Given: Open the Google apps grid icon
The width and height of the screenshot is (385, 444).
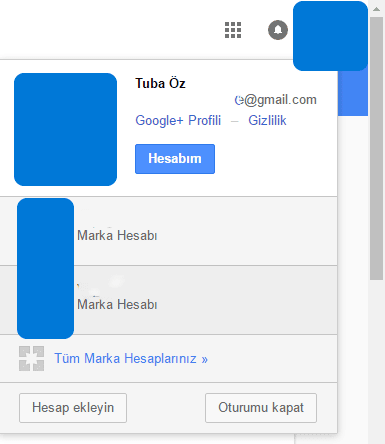Looking at the screenshot, I should (x=233, y=30).
